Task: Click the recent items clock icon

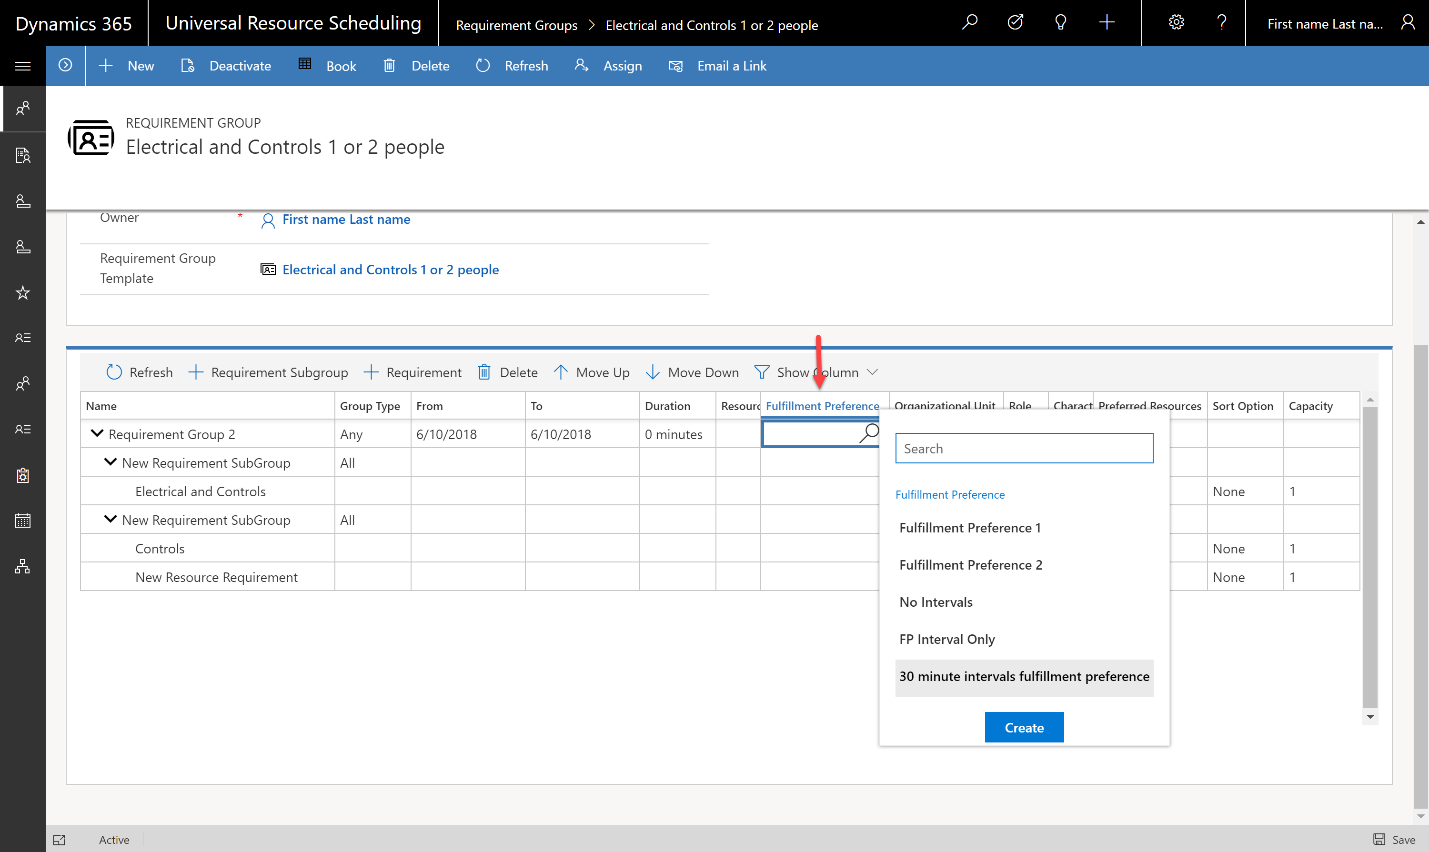Action: (65, 65)
